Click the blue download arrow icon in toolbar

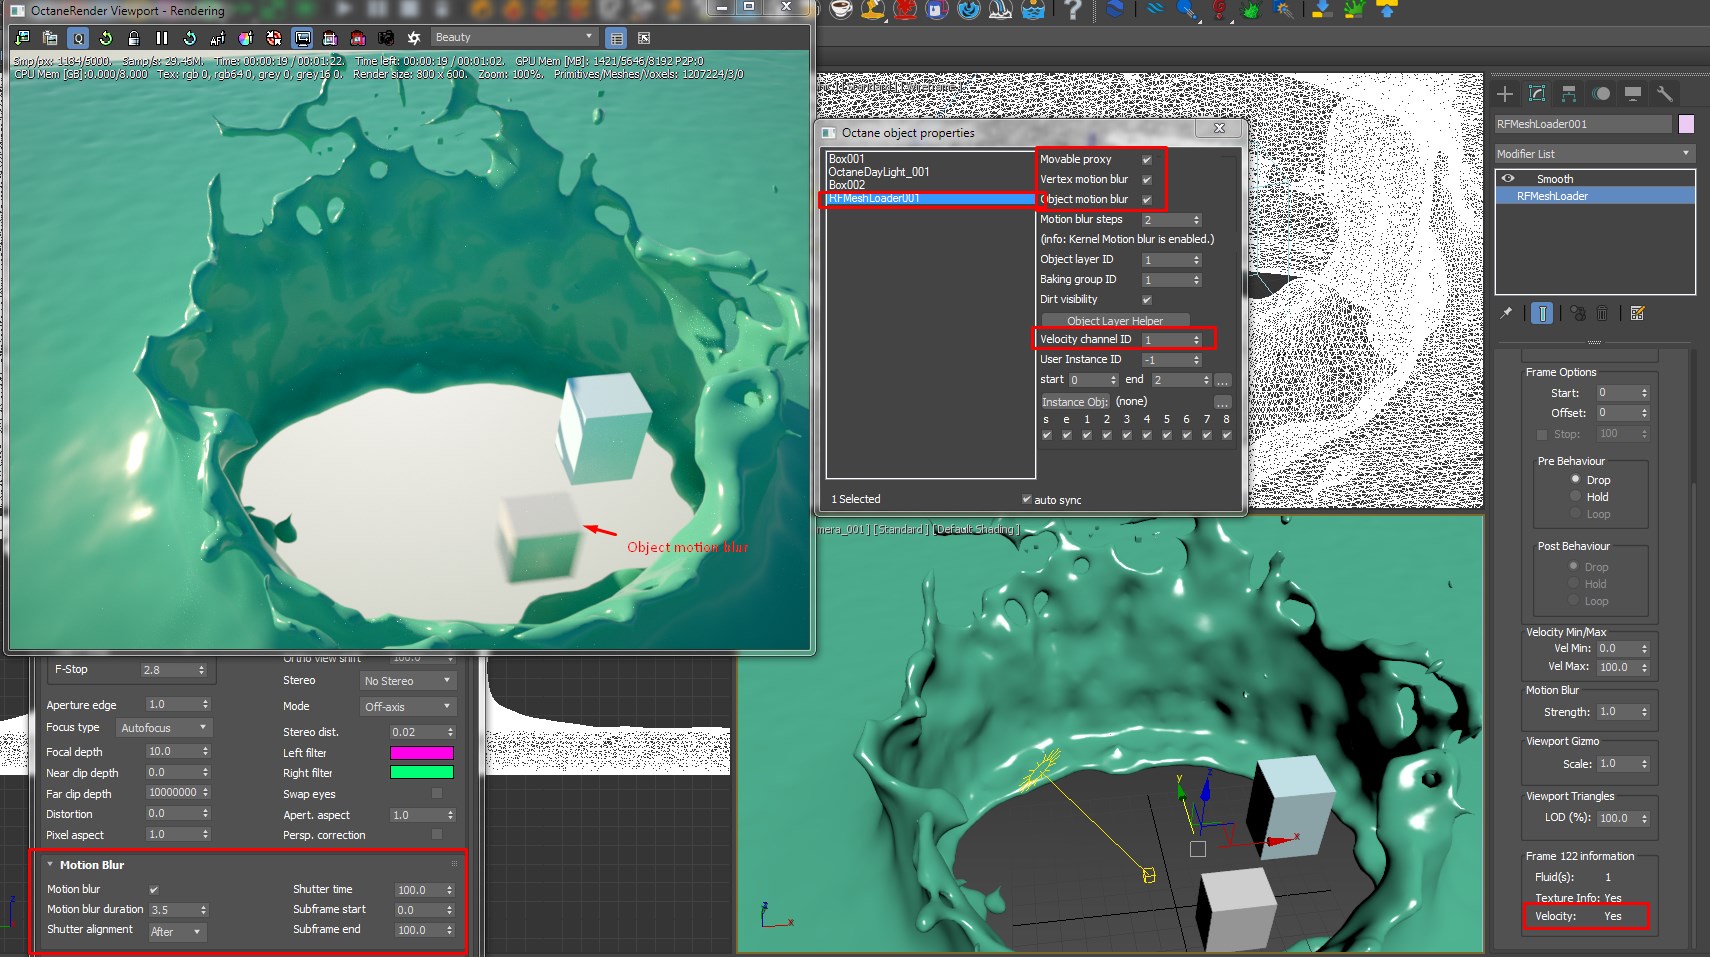[x=1322, y=10]
